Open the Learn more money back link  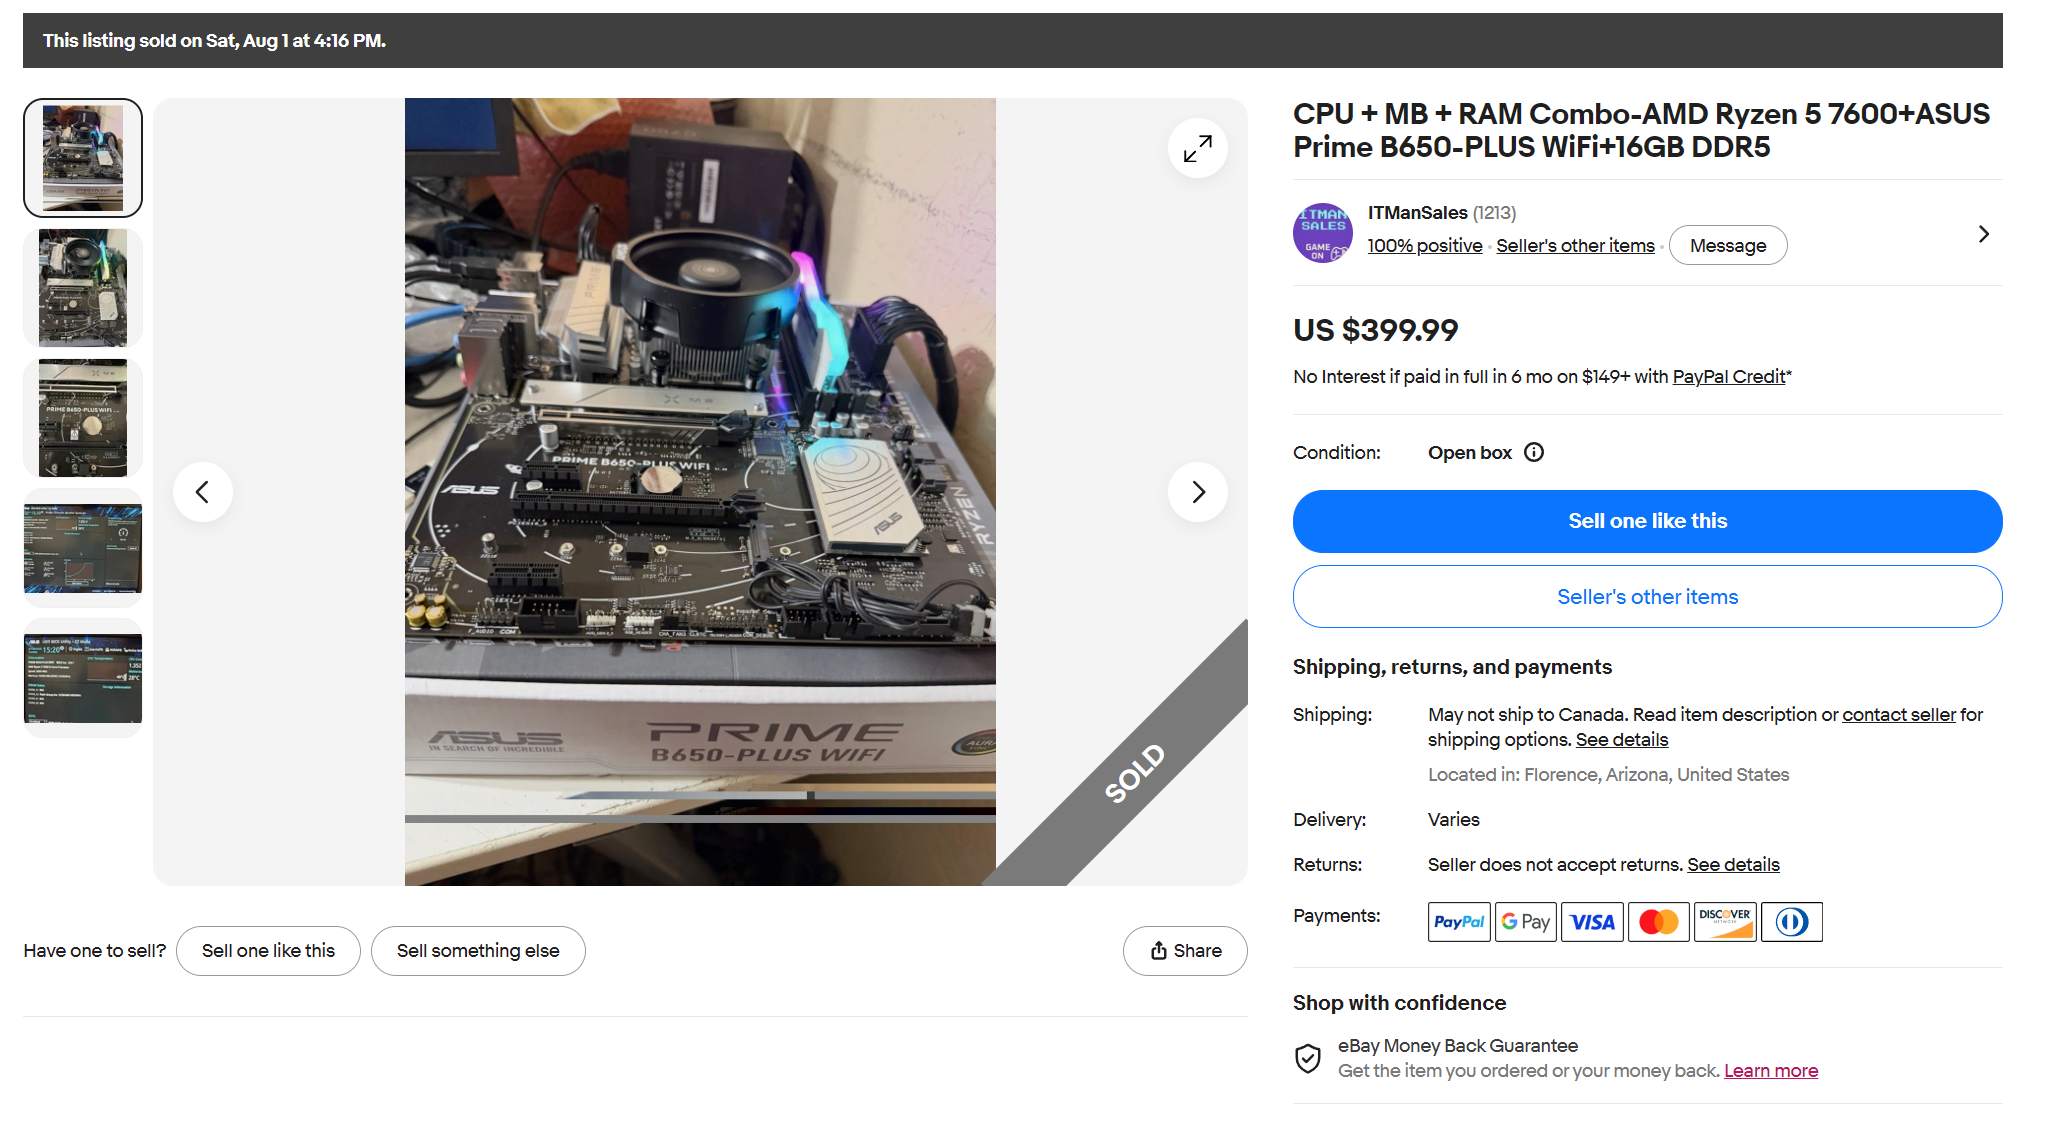(1770, 1071)
